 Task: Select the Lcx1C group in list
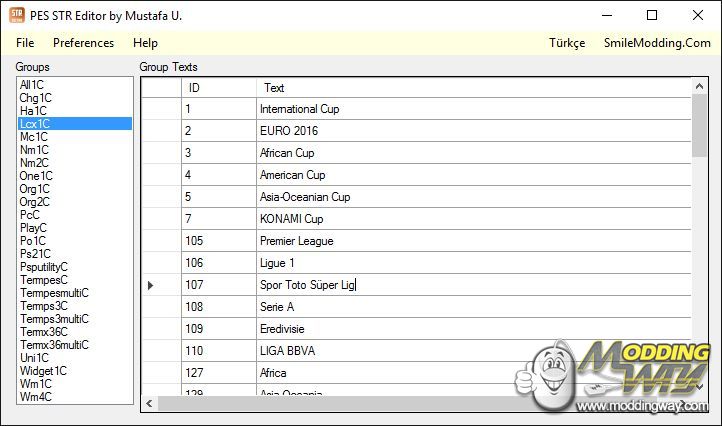click(34, 124)
